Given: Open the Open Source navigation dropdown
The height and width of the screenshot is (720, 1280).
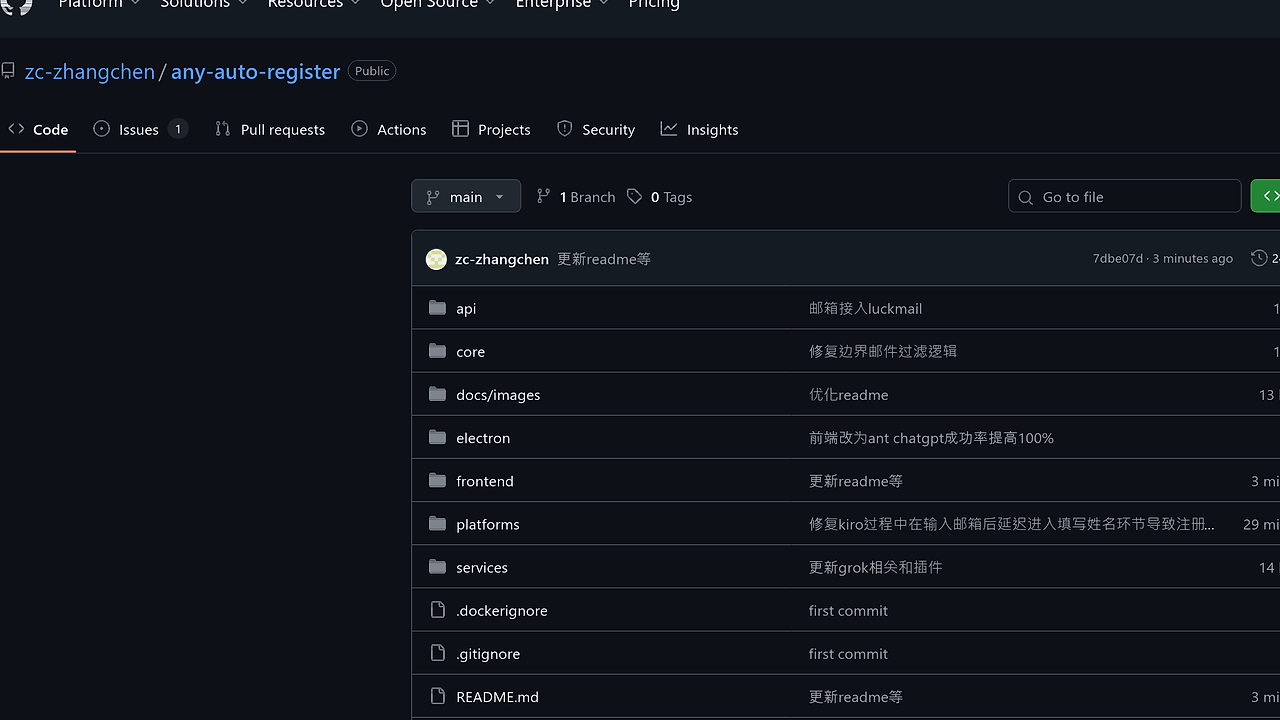Looking at the screenshot, I should [438, 4].
